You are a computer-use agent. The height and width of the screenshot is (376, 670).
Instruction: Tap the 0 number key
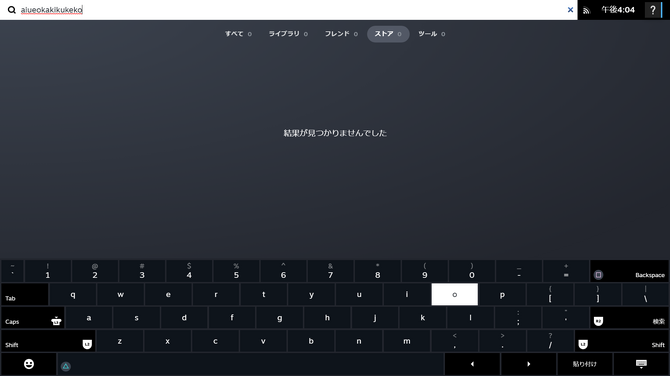click(x=472, y=271)
